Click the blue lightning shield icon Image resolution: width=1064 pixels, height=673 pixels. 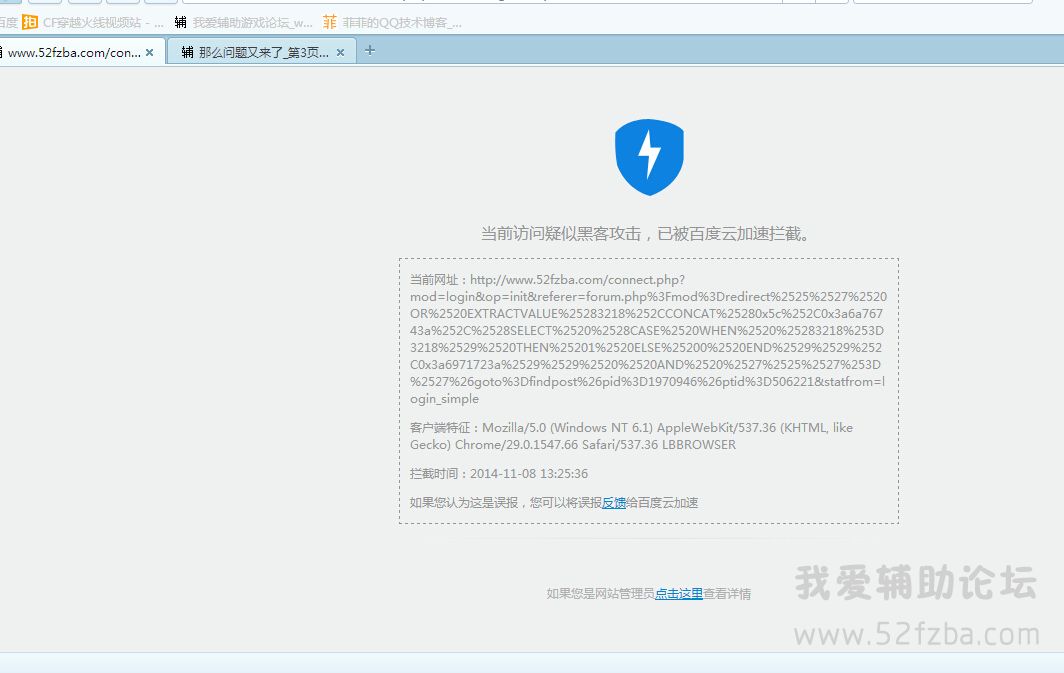pos(649,157)
